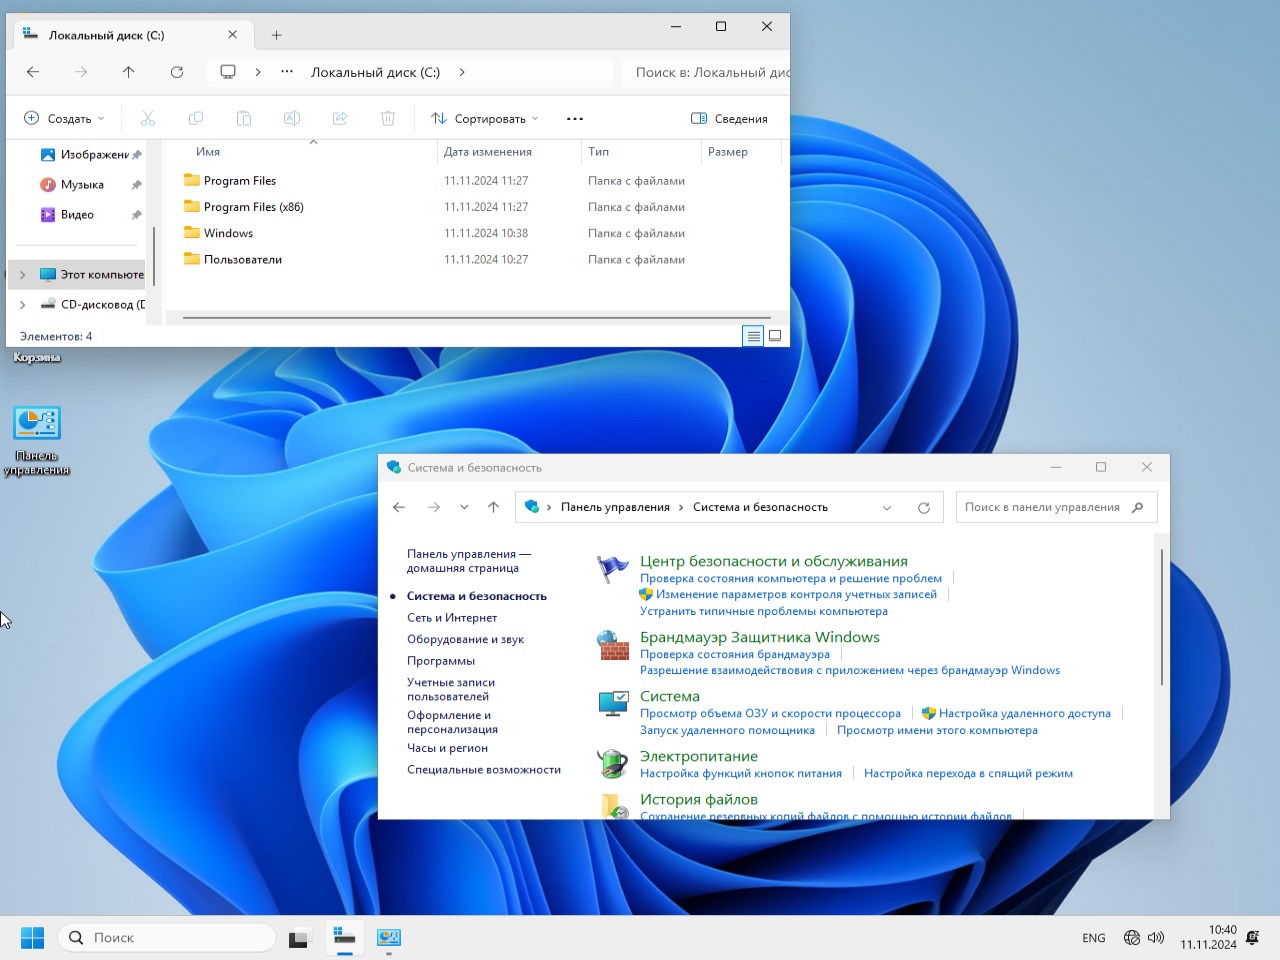Switch Explorer to details list view
The image size is (1280, 960).
753,336
